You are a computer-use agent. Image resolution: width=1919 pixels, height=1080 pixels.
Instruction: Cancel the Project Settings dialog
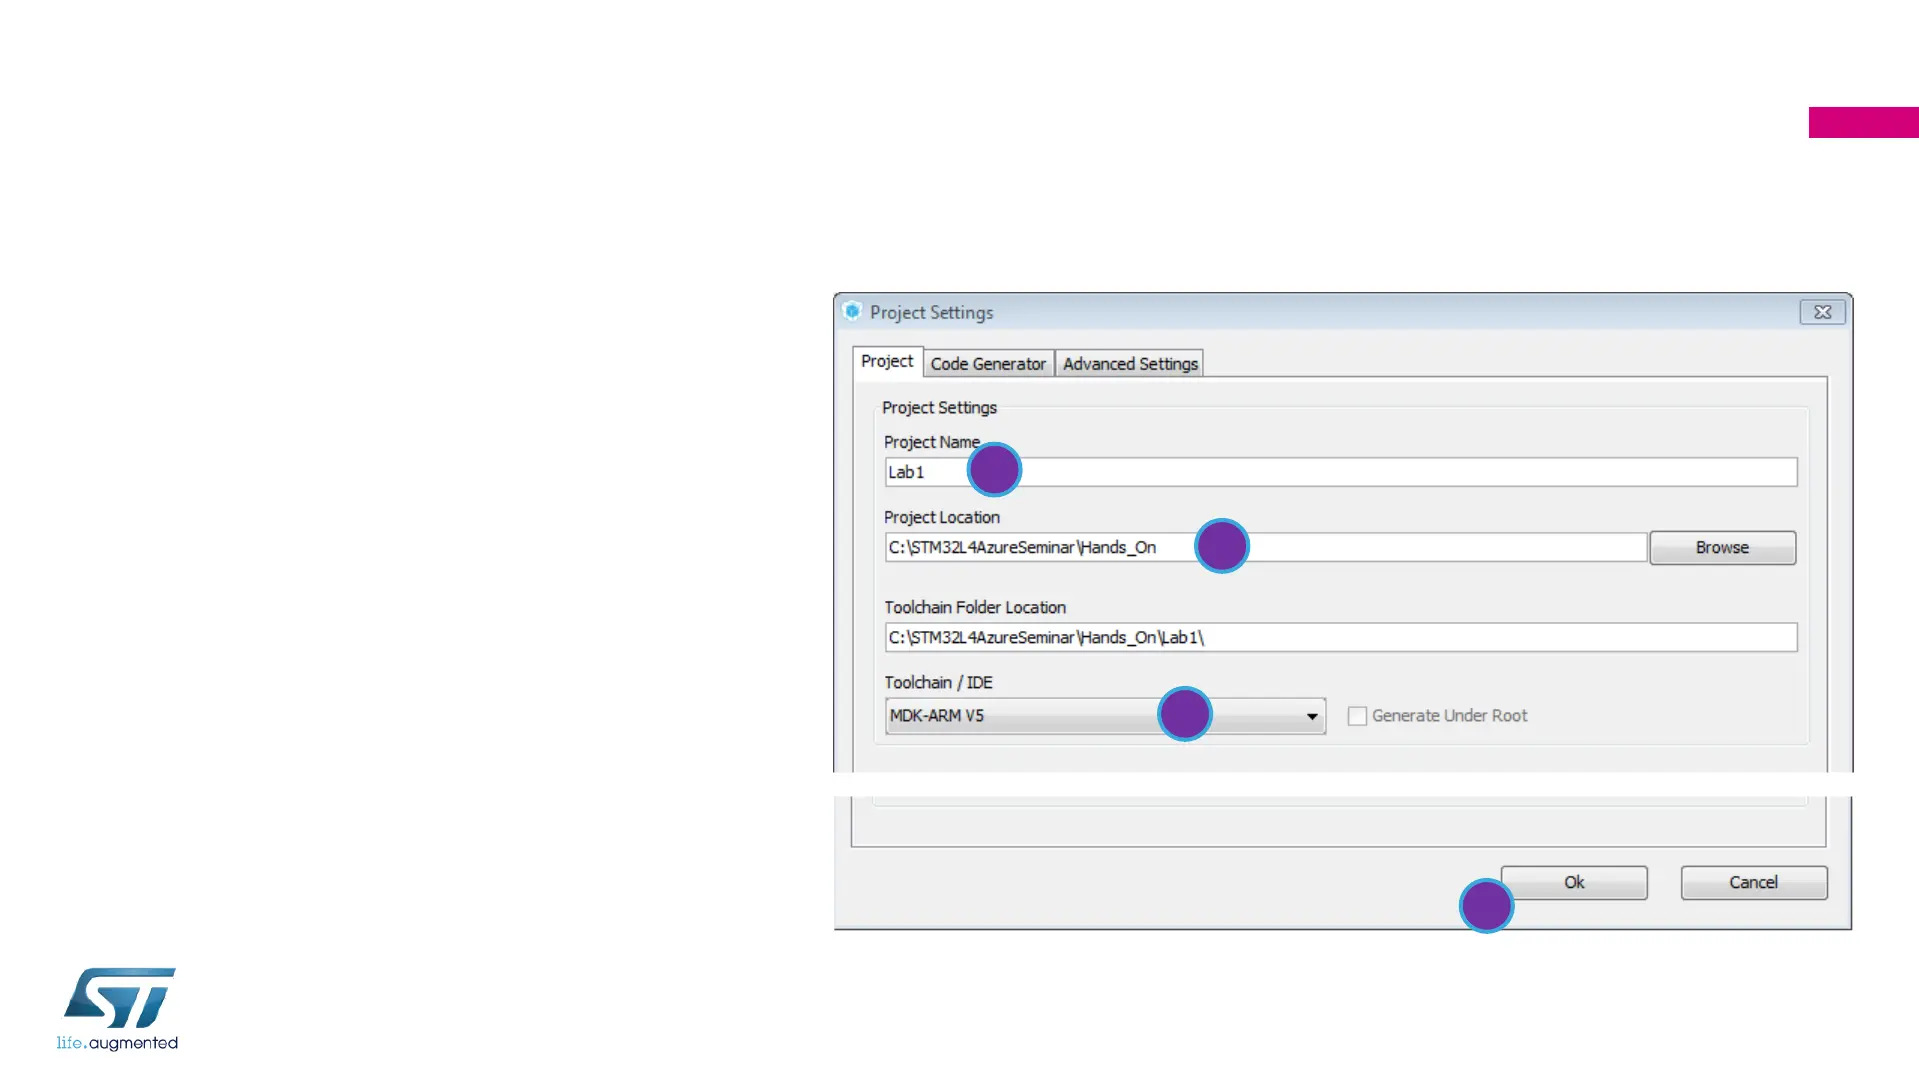[1753, 883]
